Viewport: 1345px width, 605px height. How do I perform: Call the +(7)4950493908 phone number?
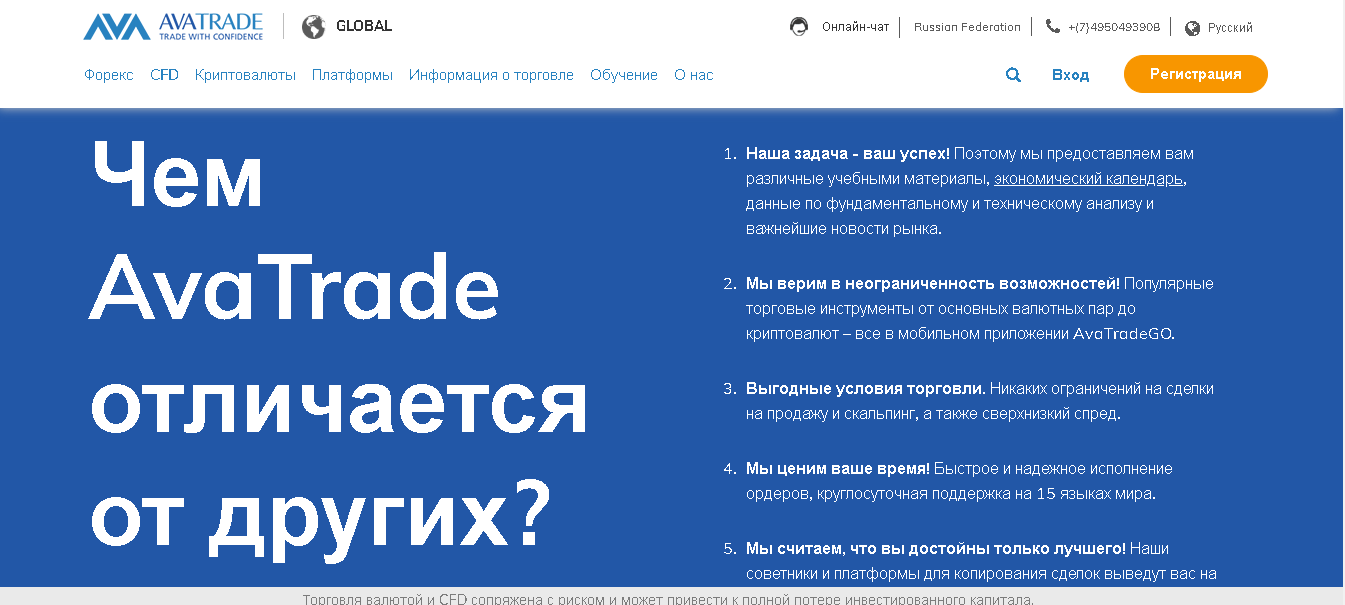click(1114, 27)
